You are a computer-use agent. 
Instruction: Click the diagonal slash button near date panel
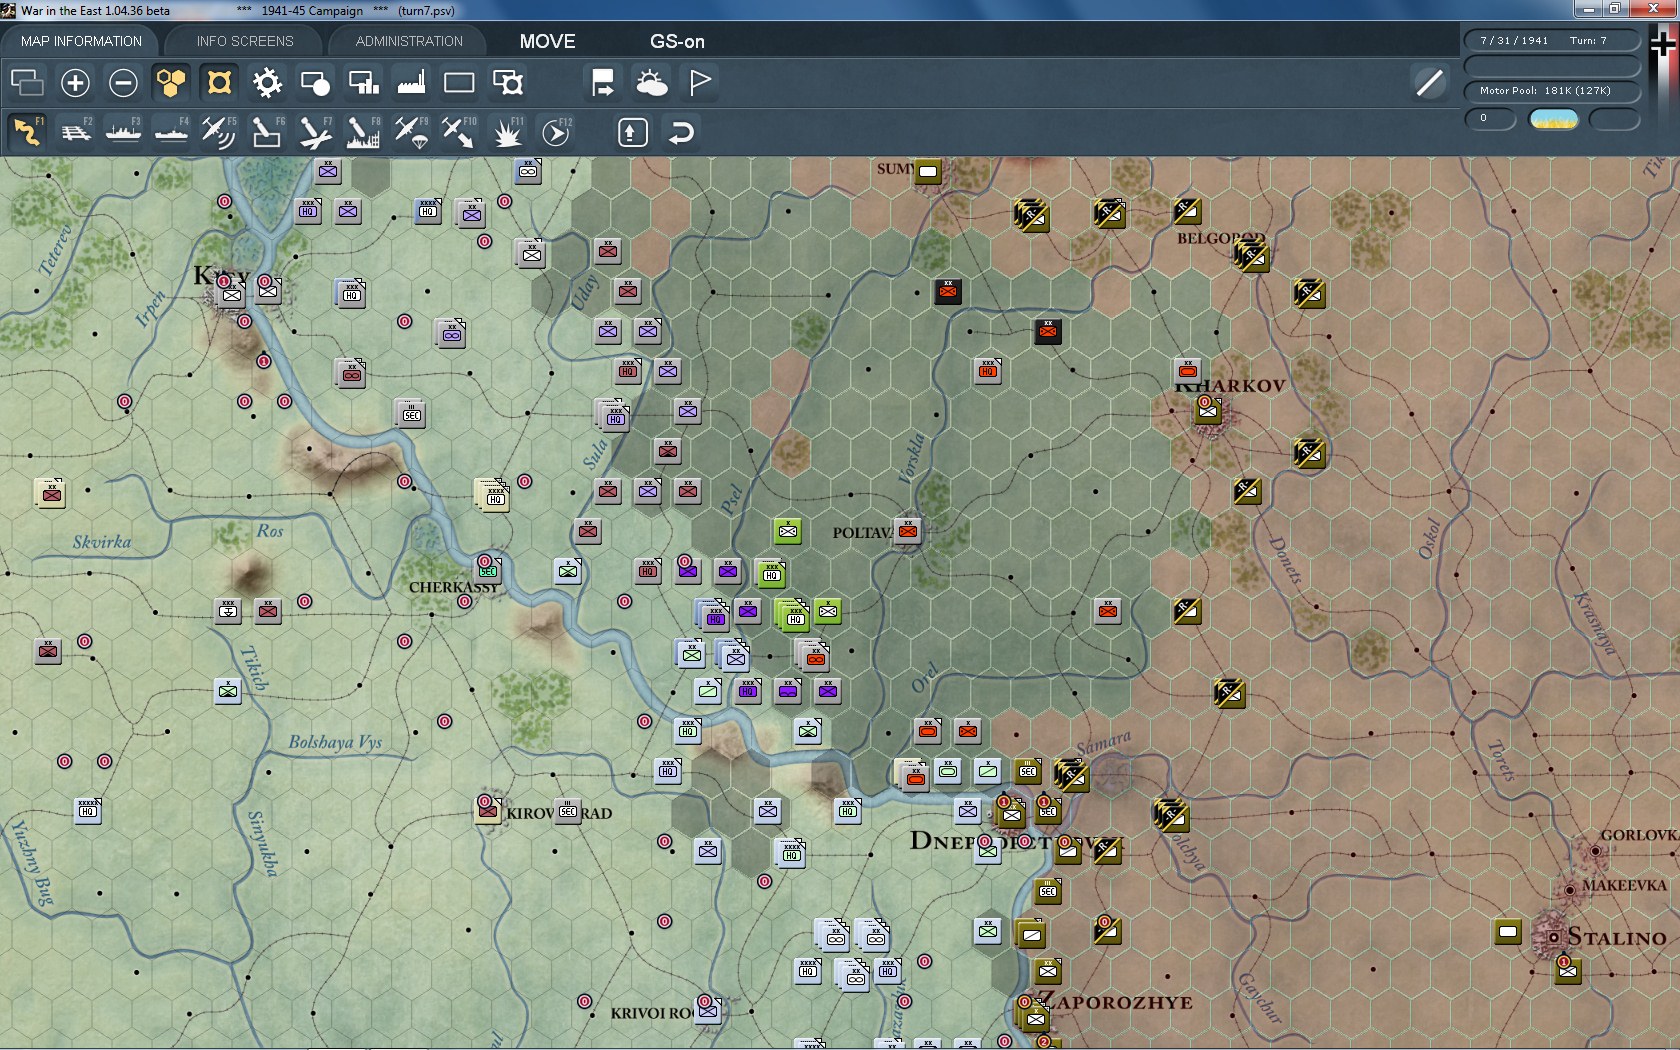(x=1430, y=82)
